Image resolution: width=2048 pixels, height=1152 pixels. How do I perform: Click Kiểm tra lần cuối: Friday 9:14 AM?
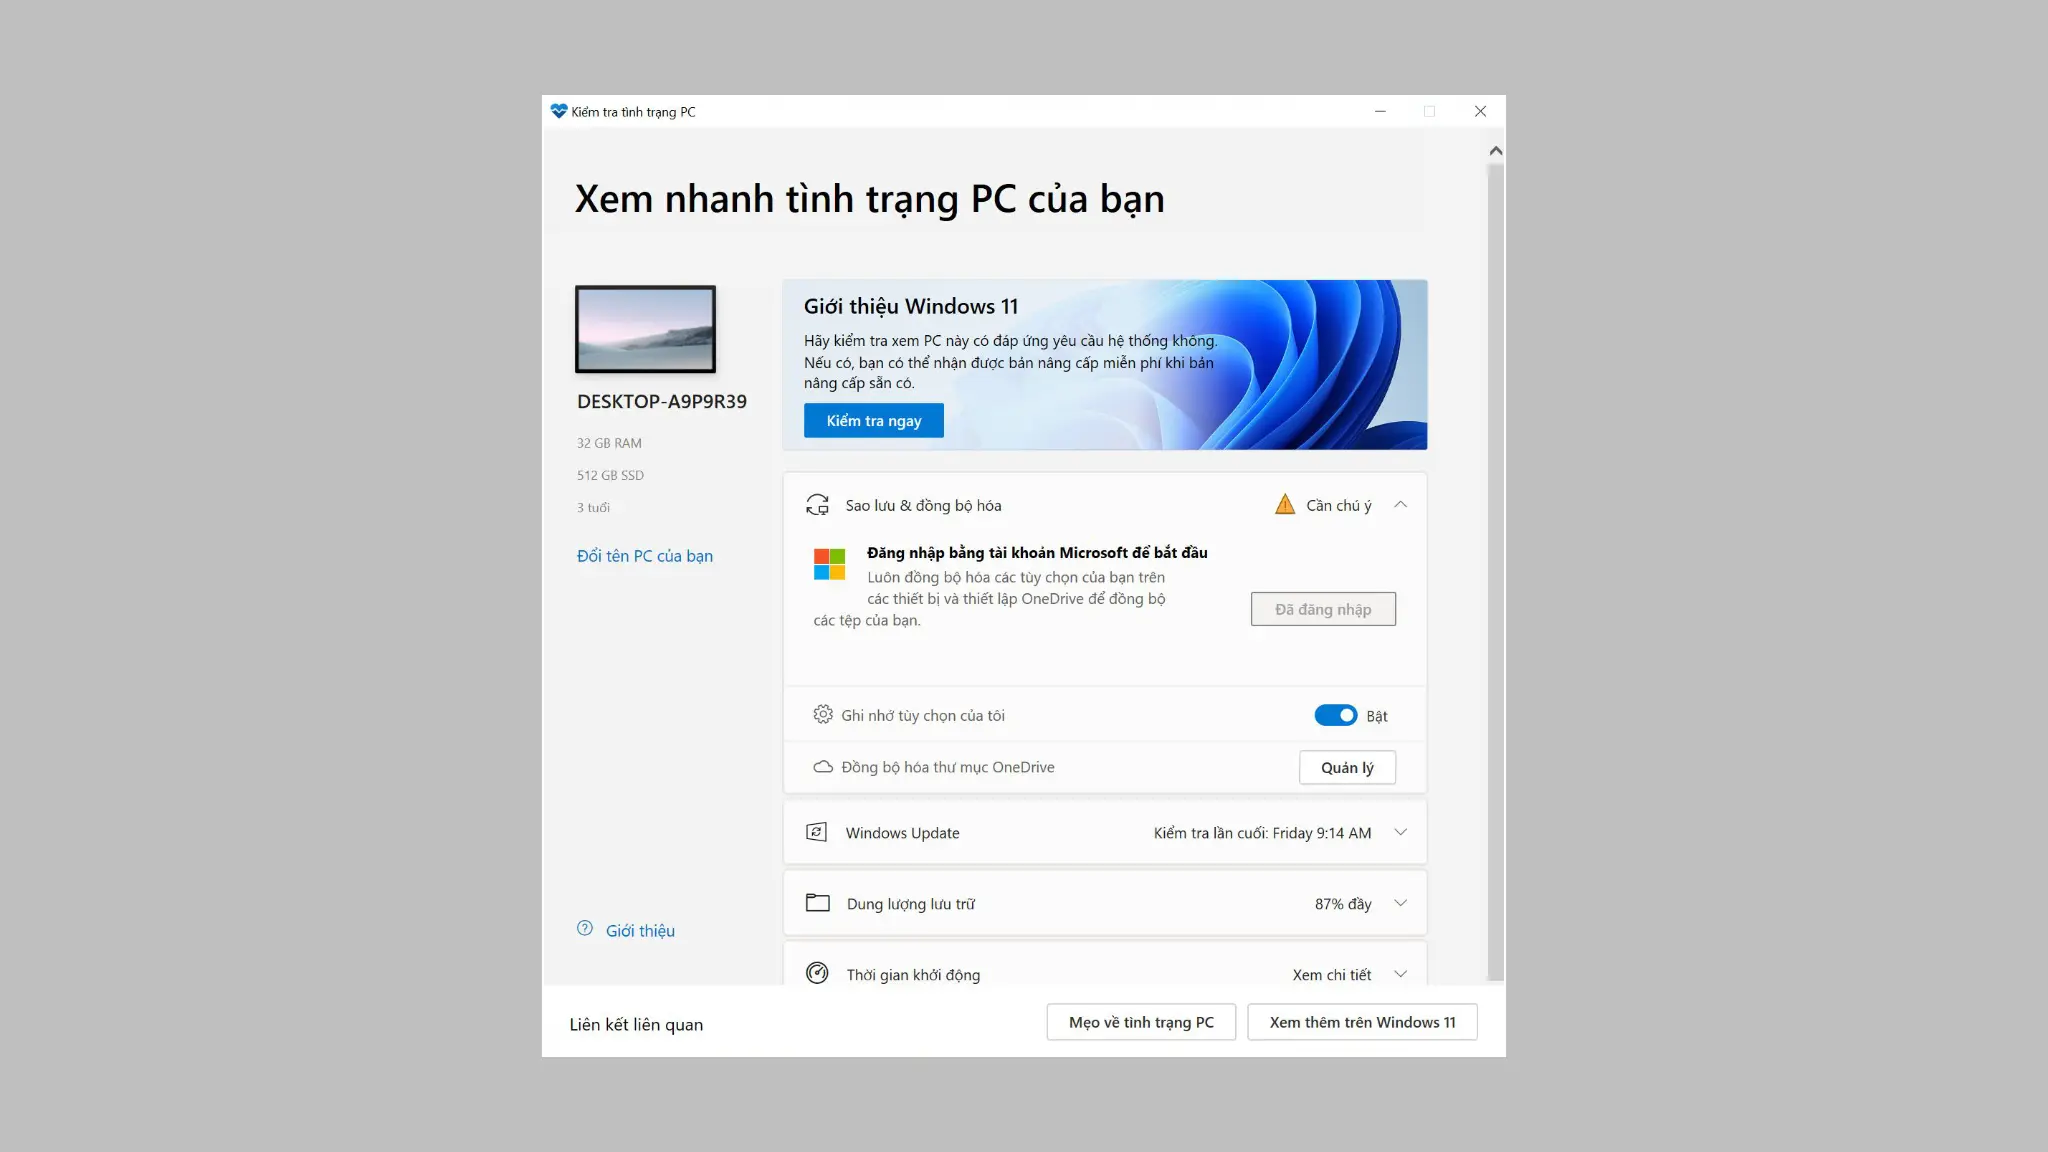tap(1263, 833)
